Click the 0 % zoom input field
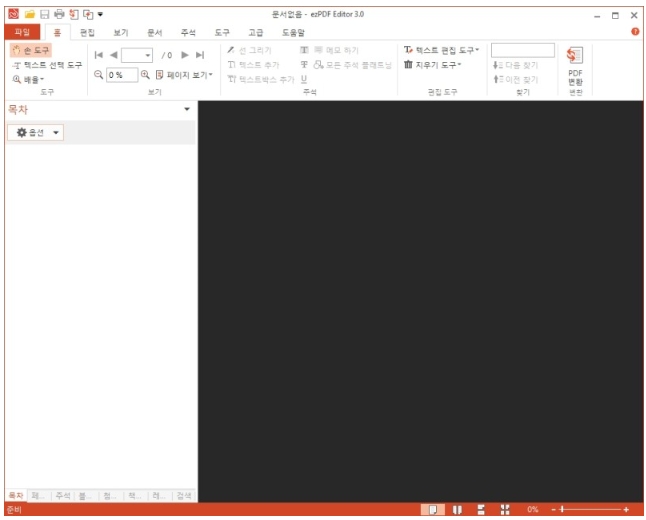Image resolution: width=646 pixels, height=520 pixels. [x=122, y=75]
